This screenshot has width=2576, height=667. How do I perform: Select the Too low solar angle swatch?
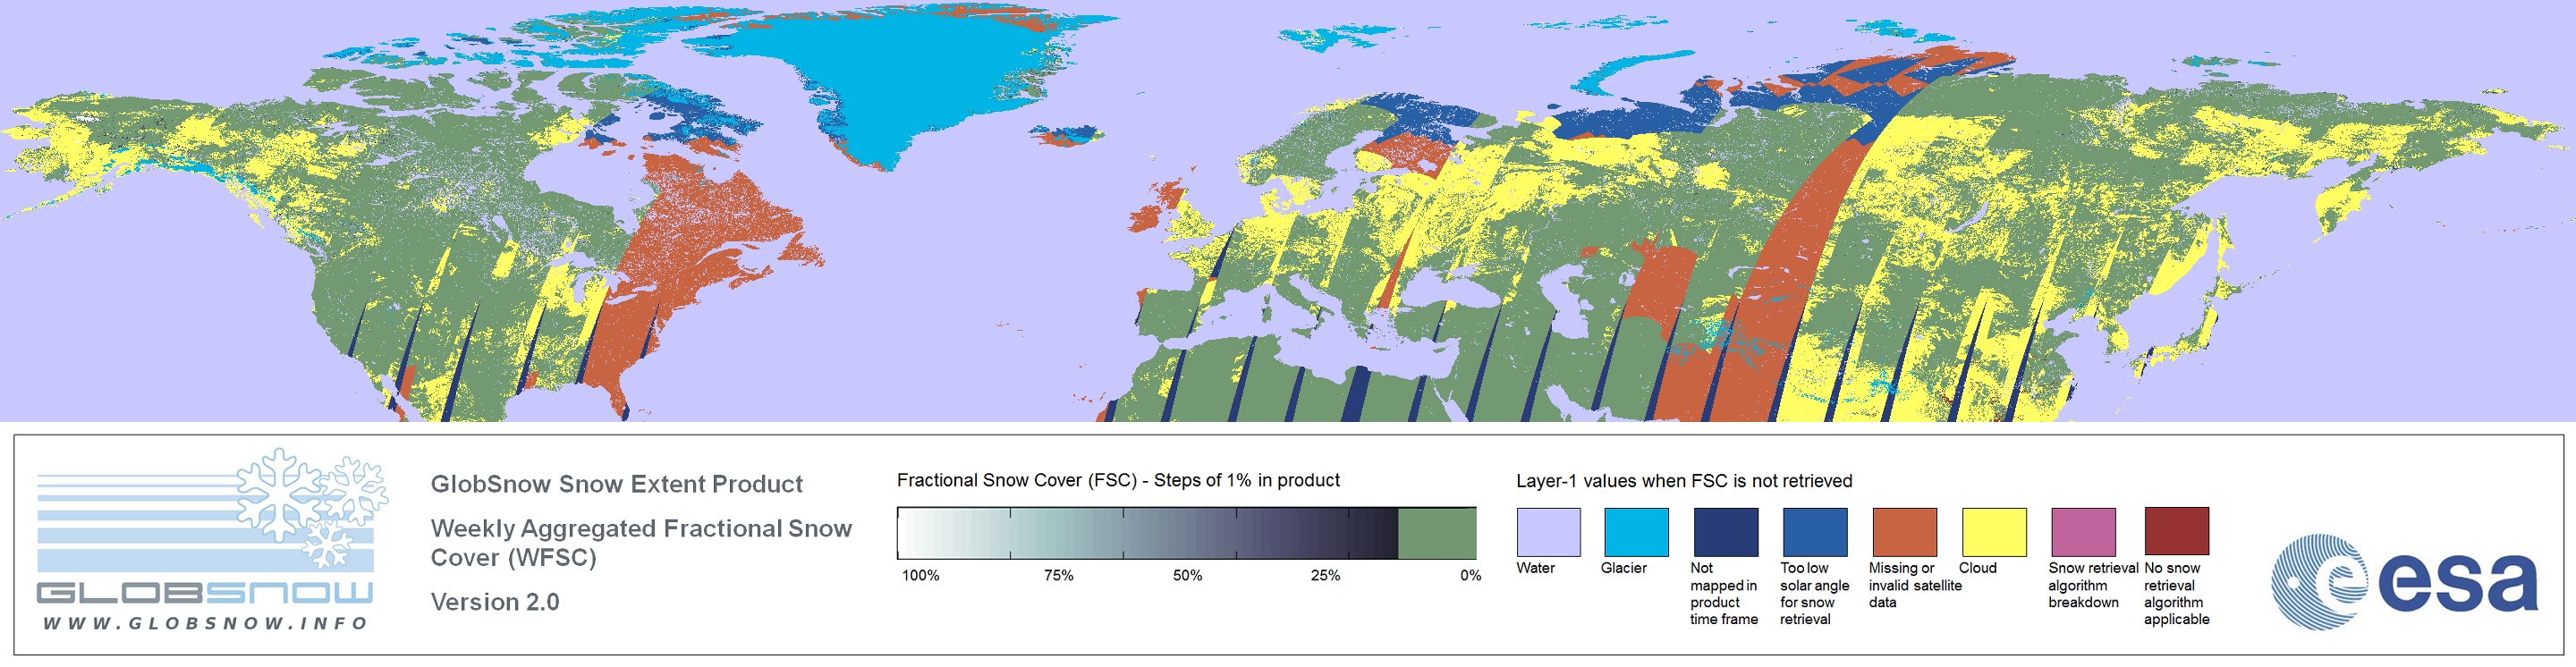coord(1815,532)
